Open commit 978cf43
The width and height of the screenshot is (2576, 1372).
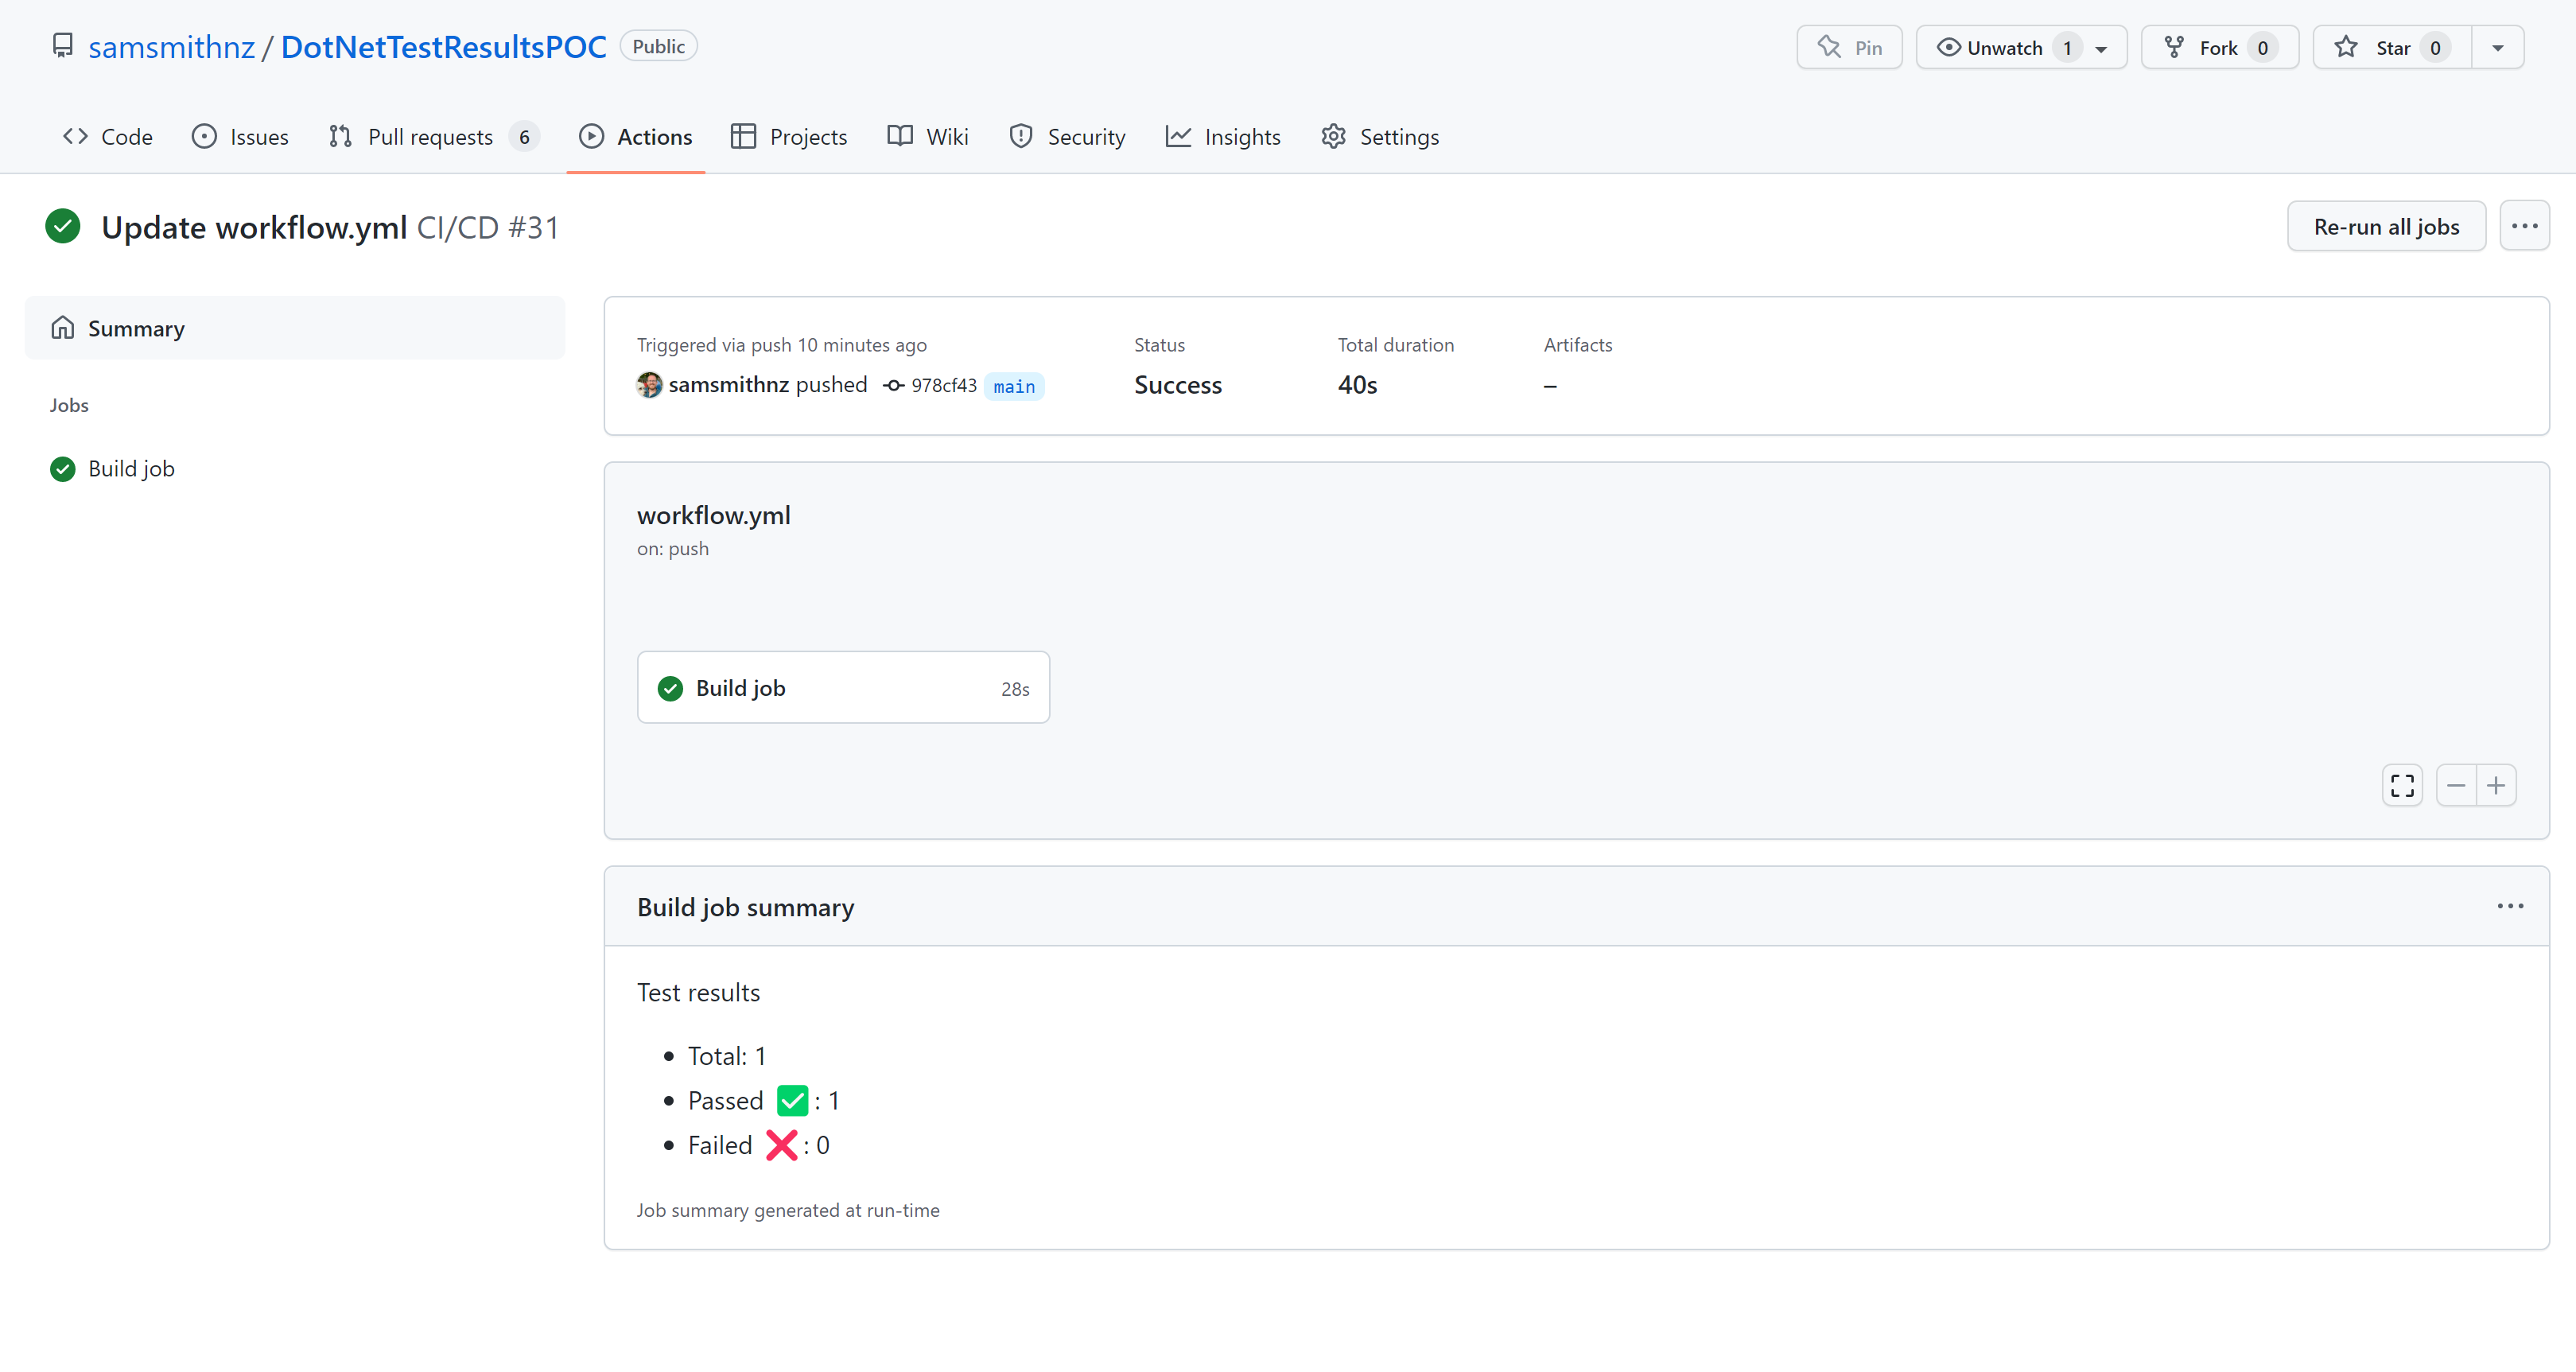(x=943, y=386)
